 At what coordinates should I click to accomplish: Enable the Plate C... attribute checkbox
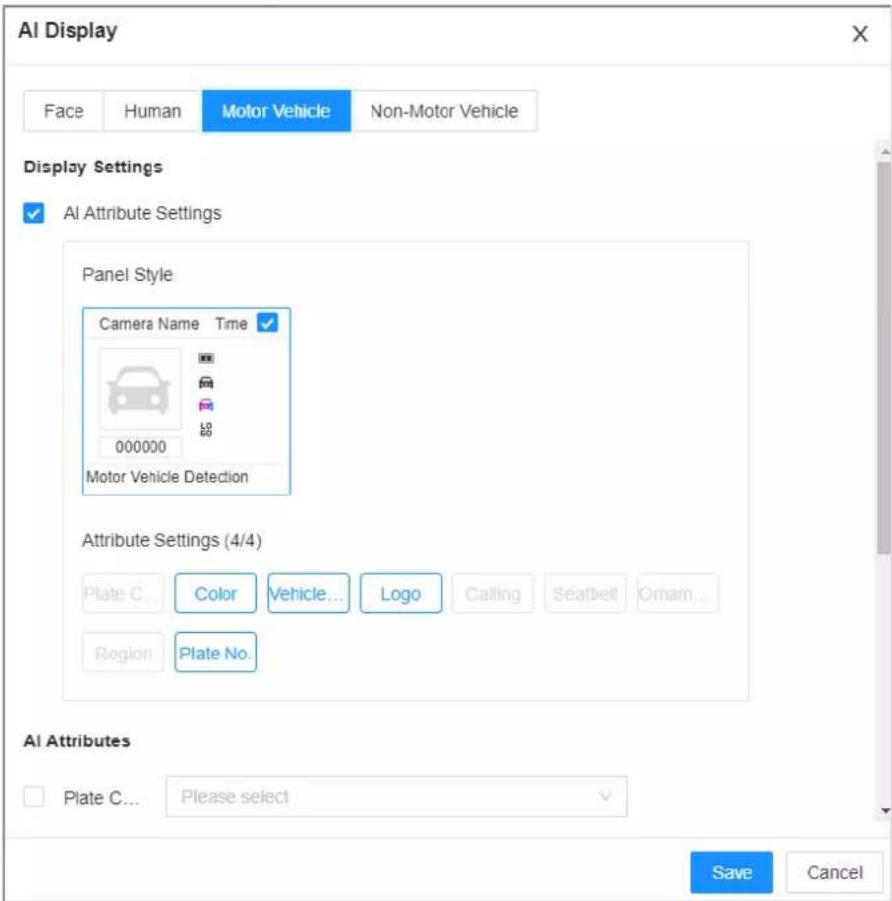click(33, 797)
